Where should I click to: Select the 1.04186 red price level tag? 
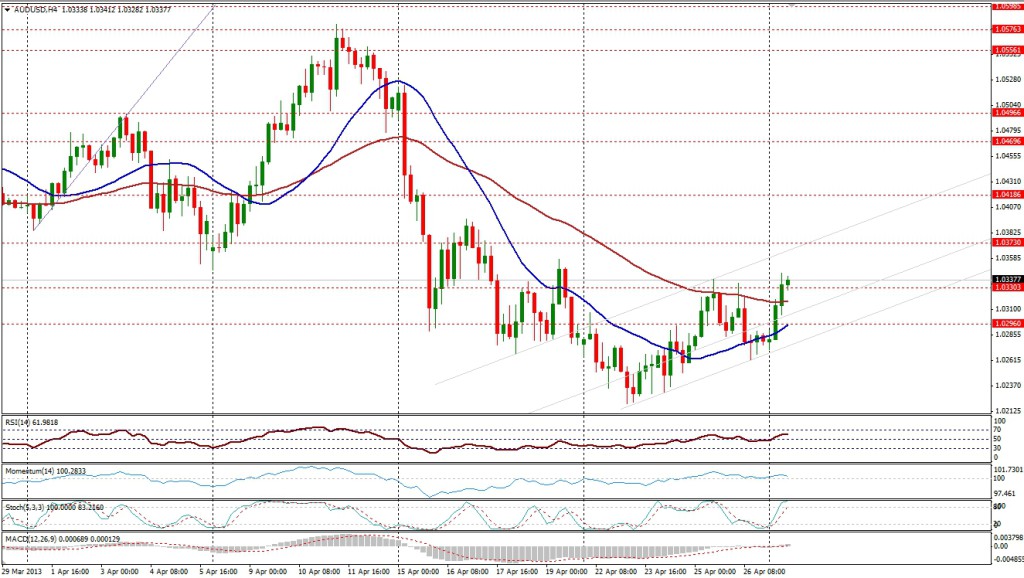[1006, 194]
